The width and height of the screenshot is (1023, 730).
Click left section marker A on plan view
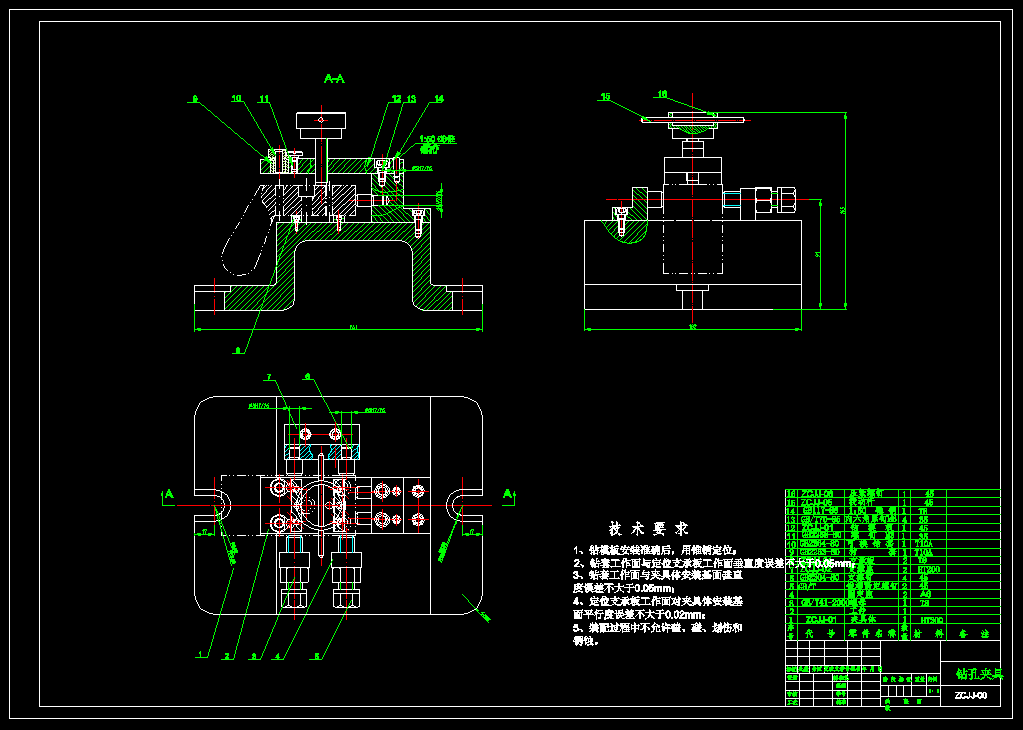(169, 494)
